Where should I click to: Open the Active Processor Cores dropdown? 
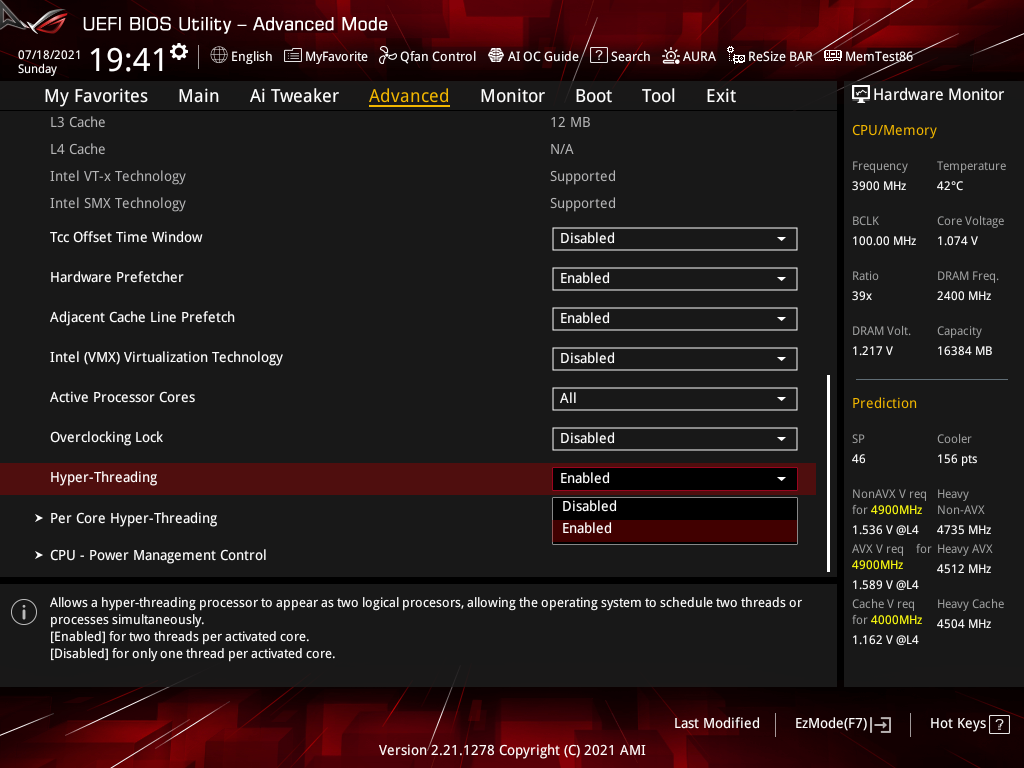point(674,398)
